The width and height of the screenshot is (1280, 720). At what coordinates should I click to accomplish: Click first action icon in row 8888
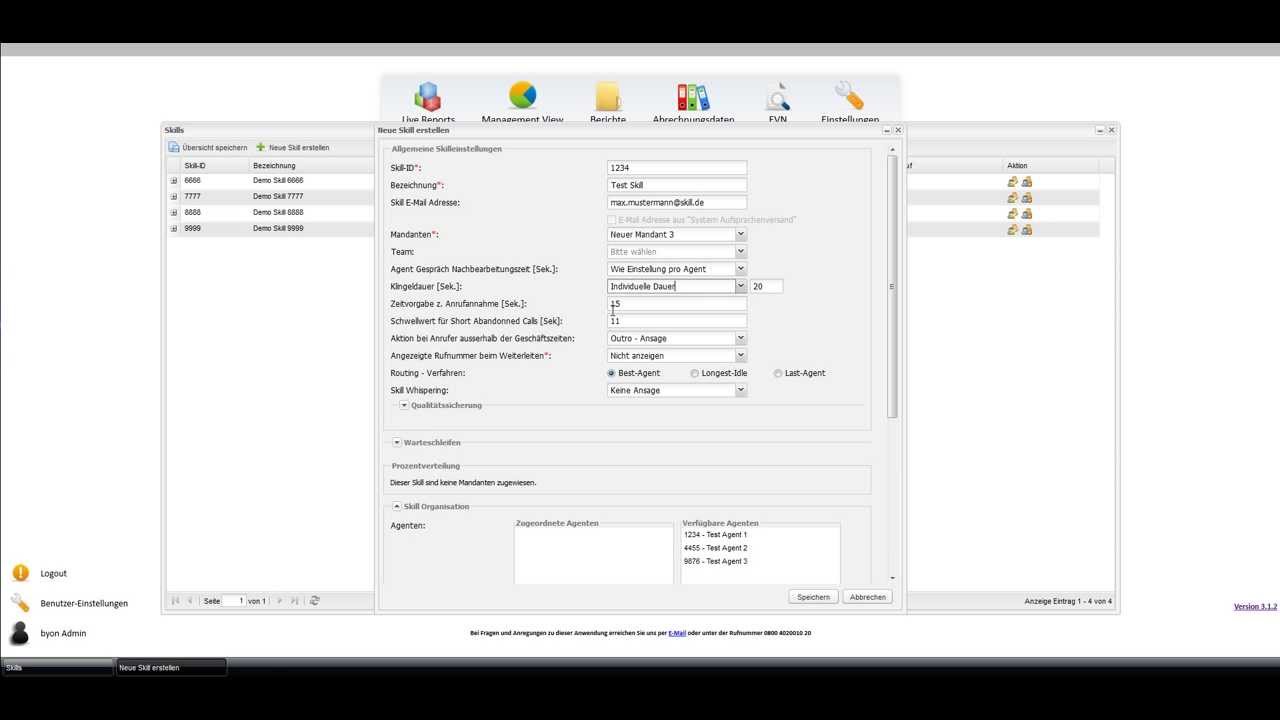coord(1013,213)
